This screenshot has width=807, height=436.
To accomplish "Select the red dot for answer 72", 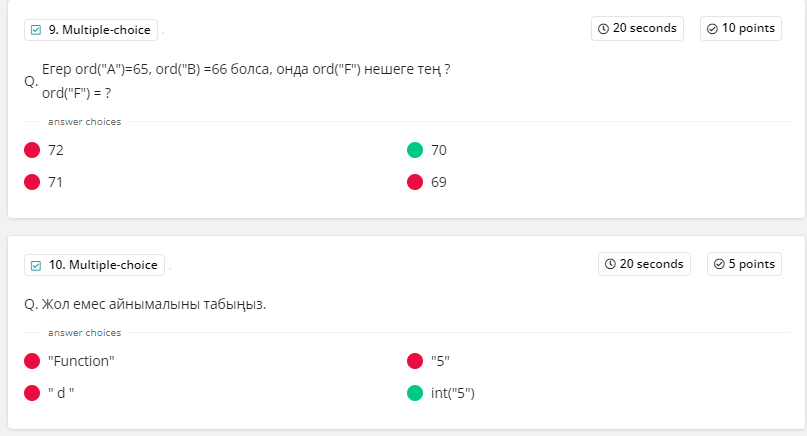I will pos(32,150).
